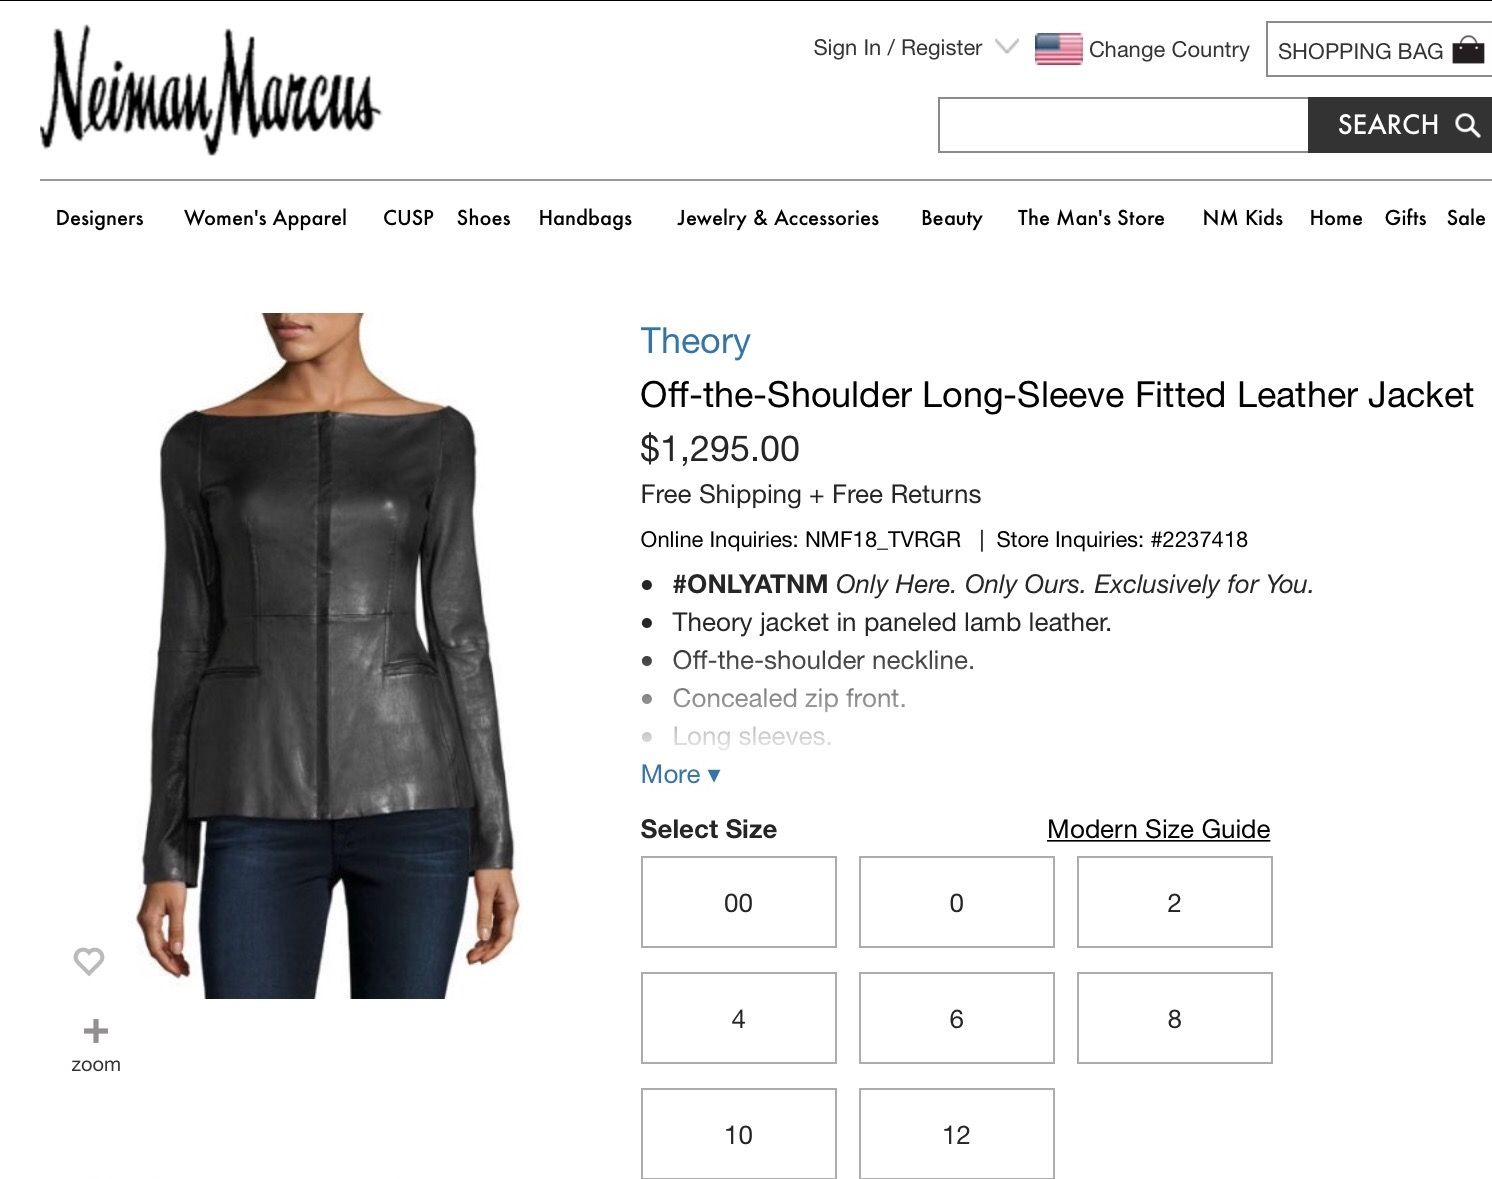Select size 00

[739, 902]
